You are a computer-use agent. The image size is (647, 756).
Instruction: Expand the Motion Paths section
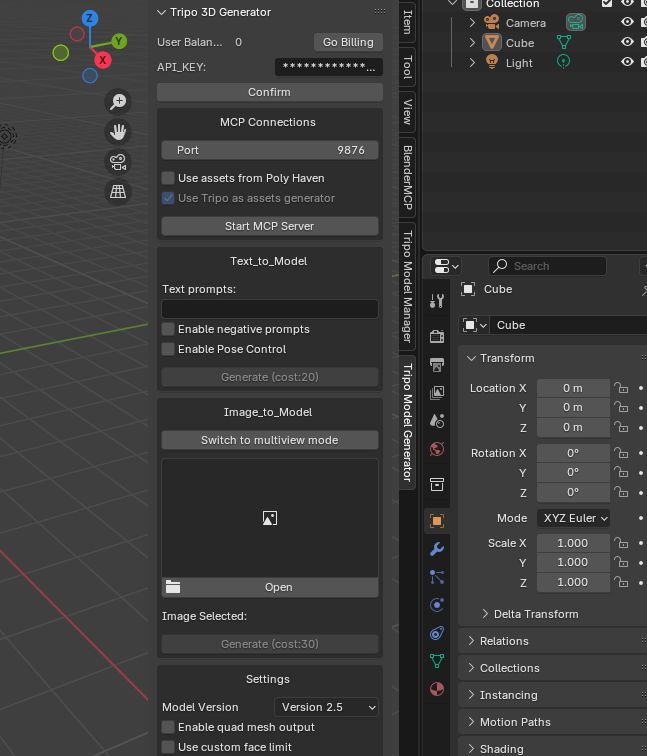(472, 722)
